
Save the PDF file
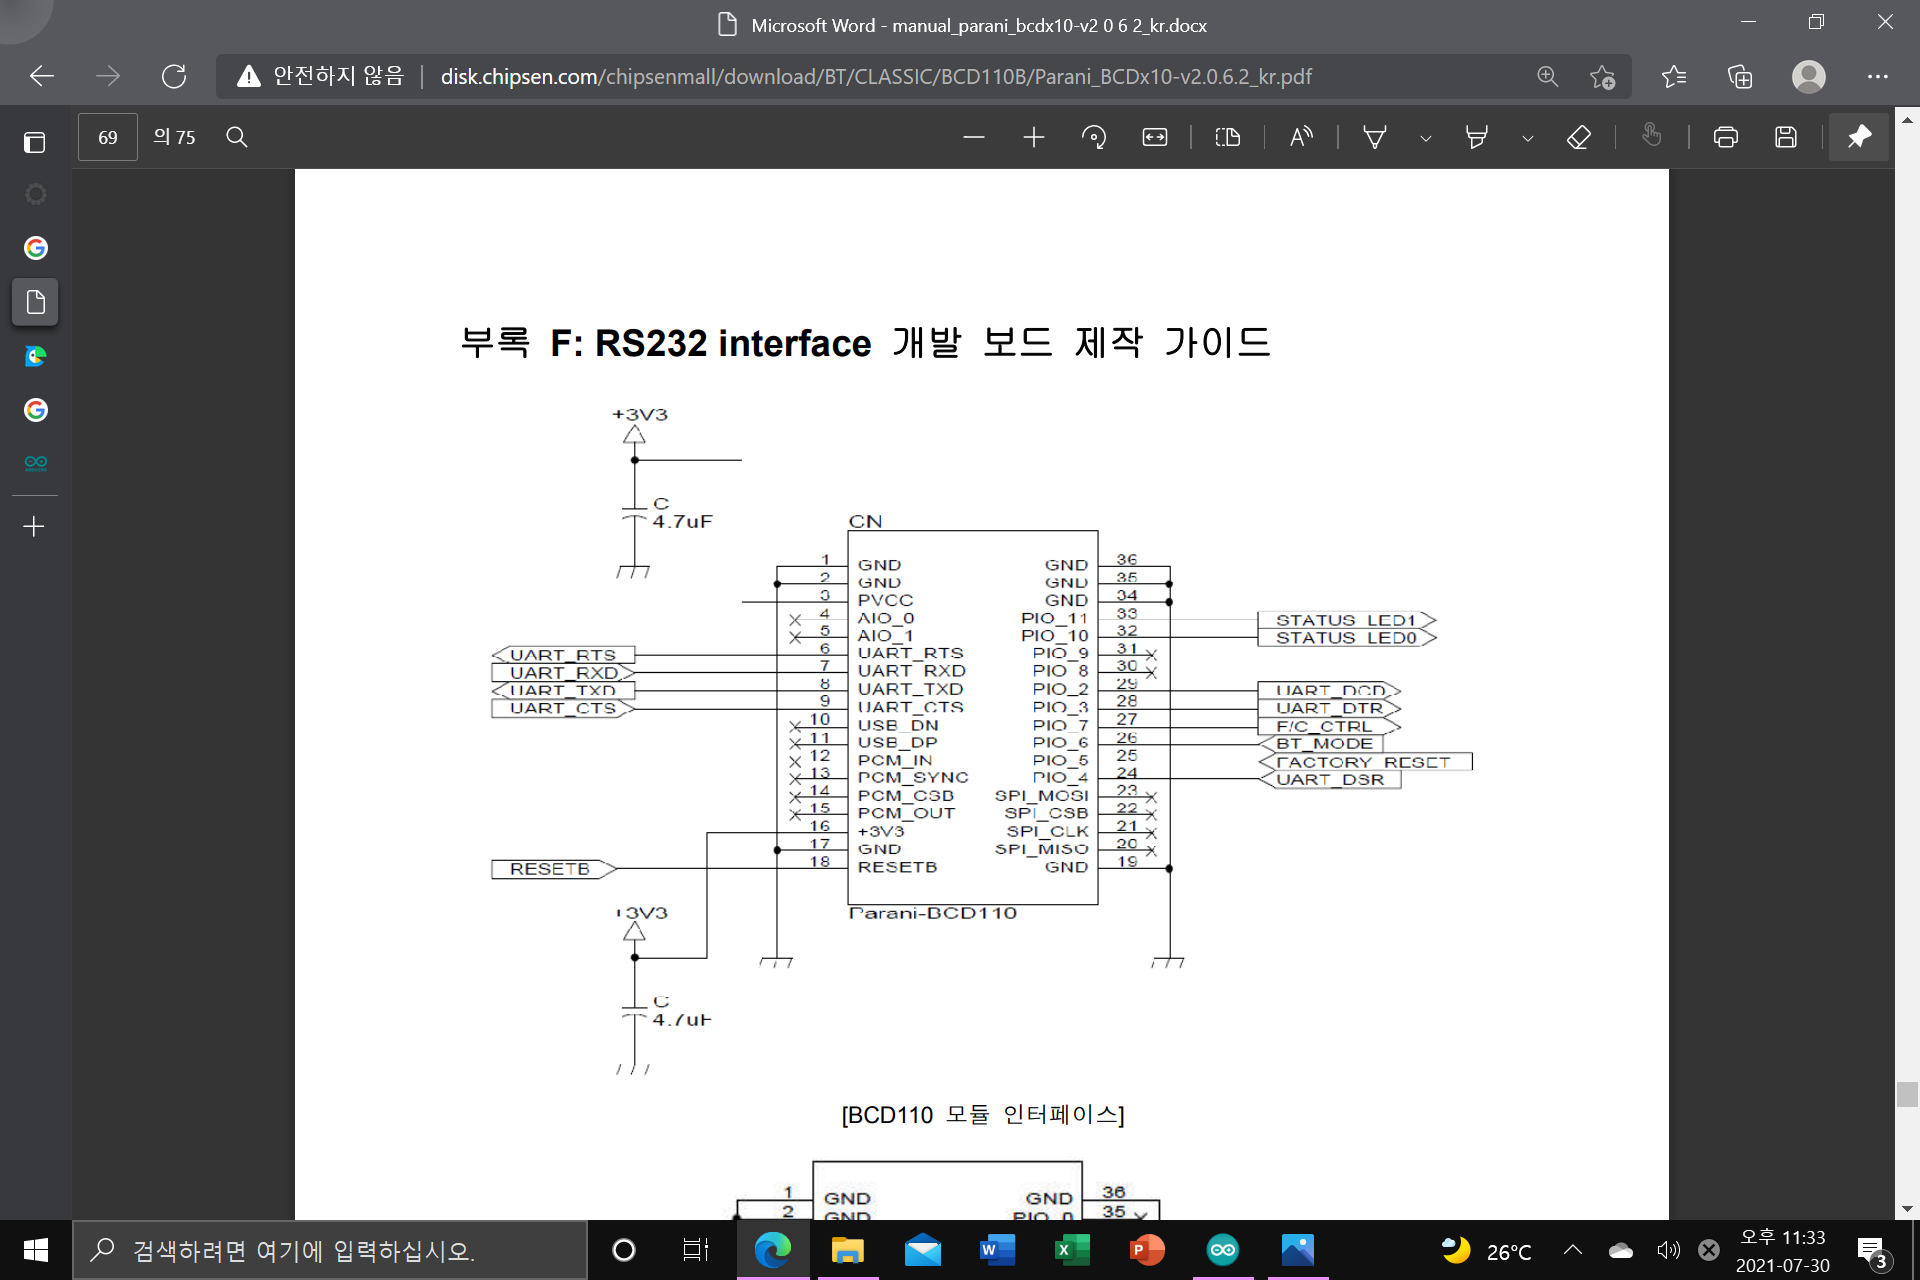tap(1786, 137)
